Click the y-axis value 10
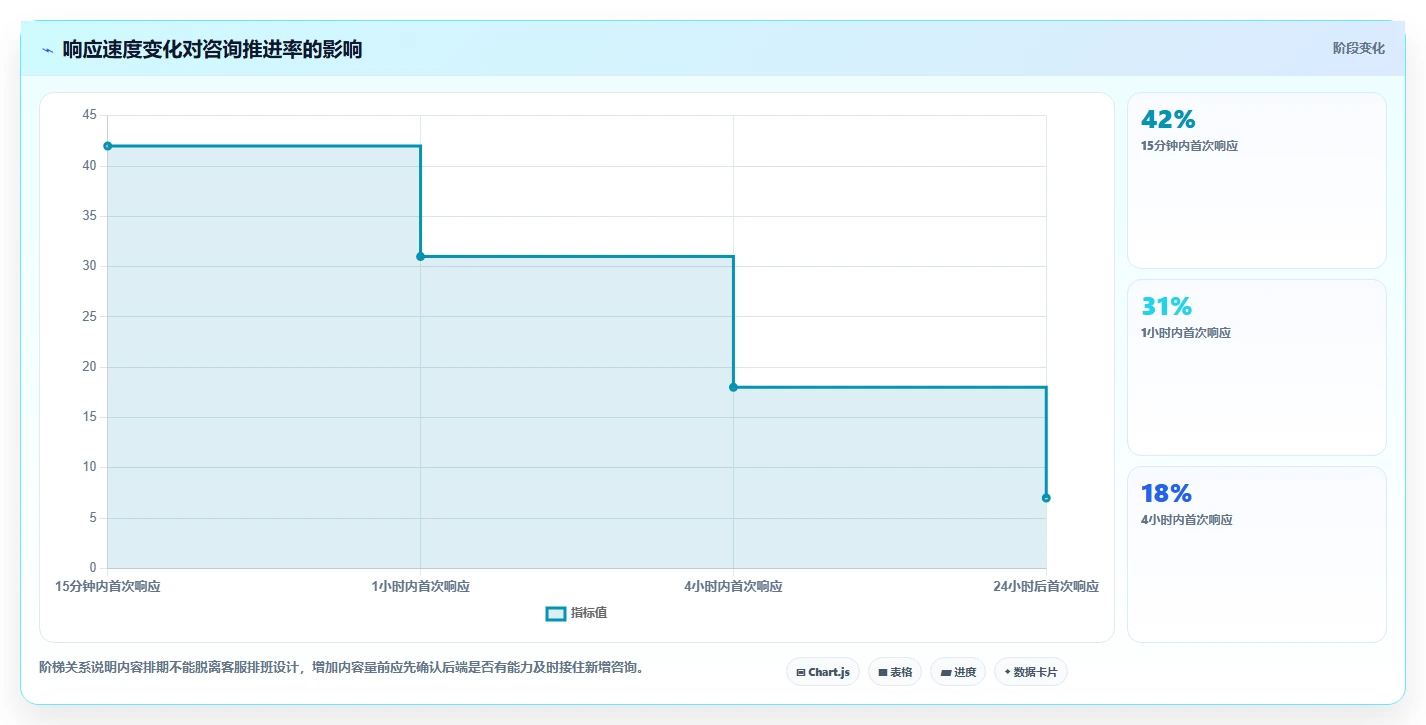Viewport: 1426px width, 725px height. tap(89, 467)
